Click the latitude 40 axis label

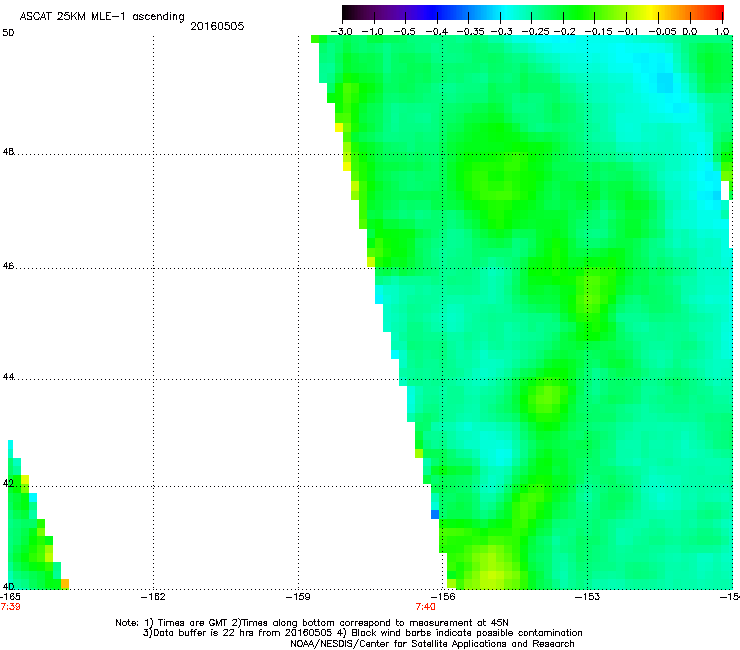pyautogui.click(x=8, y=587)
